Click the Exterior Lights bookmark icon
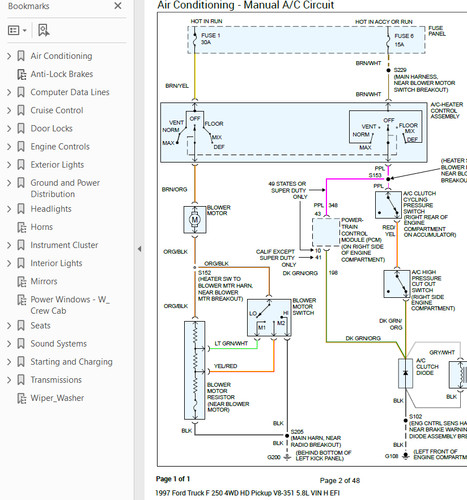Screen dimensions: 467x500 (21, 165)
